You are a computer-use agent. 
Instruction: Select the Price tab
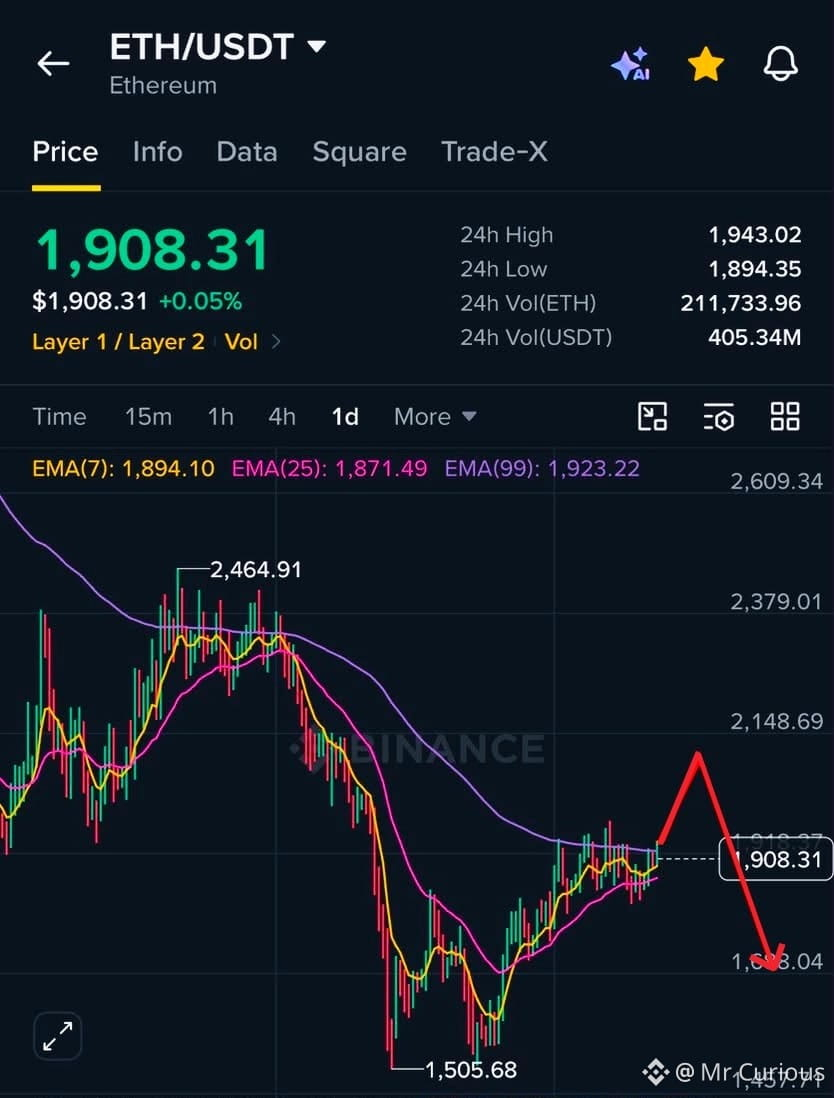click(x=66, y=152)
